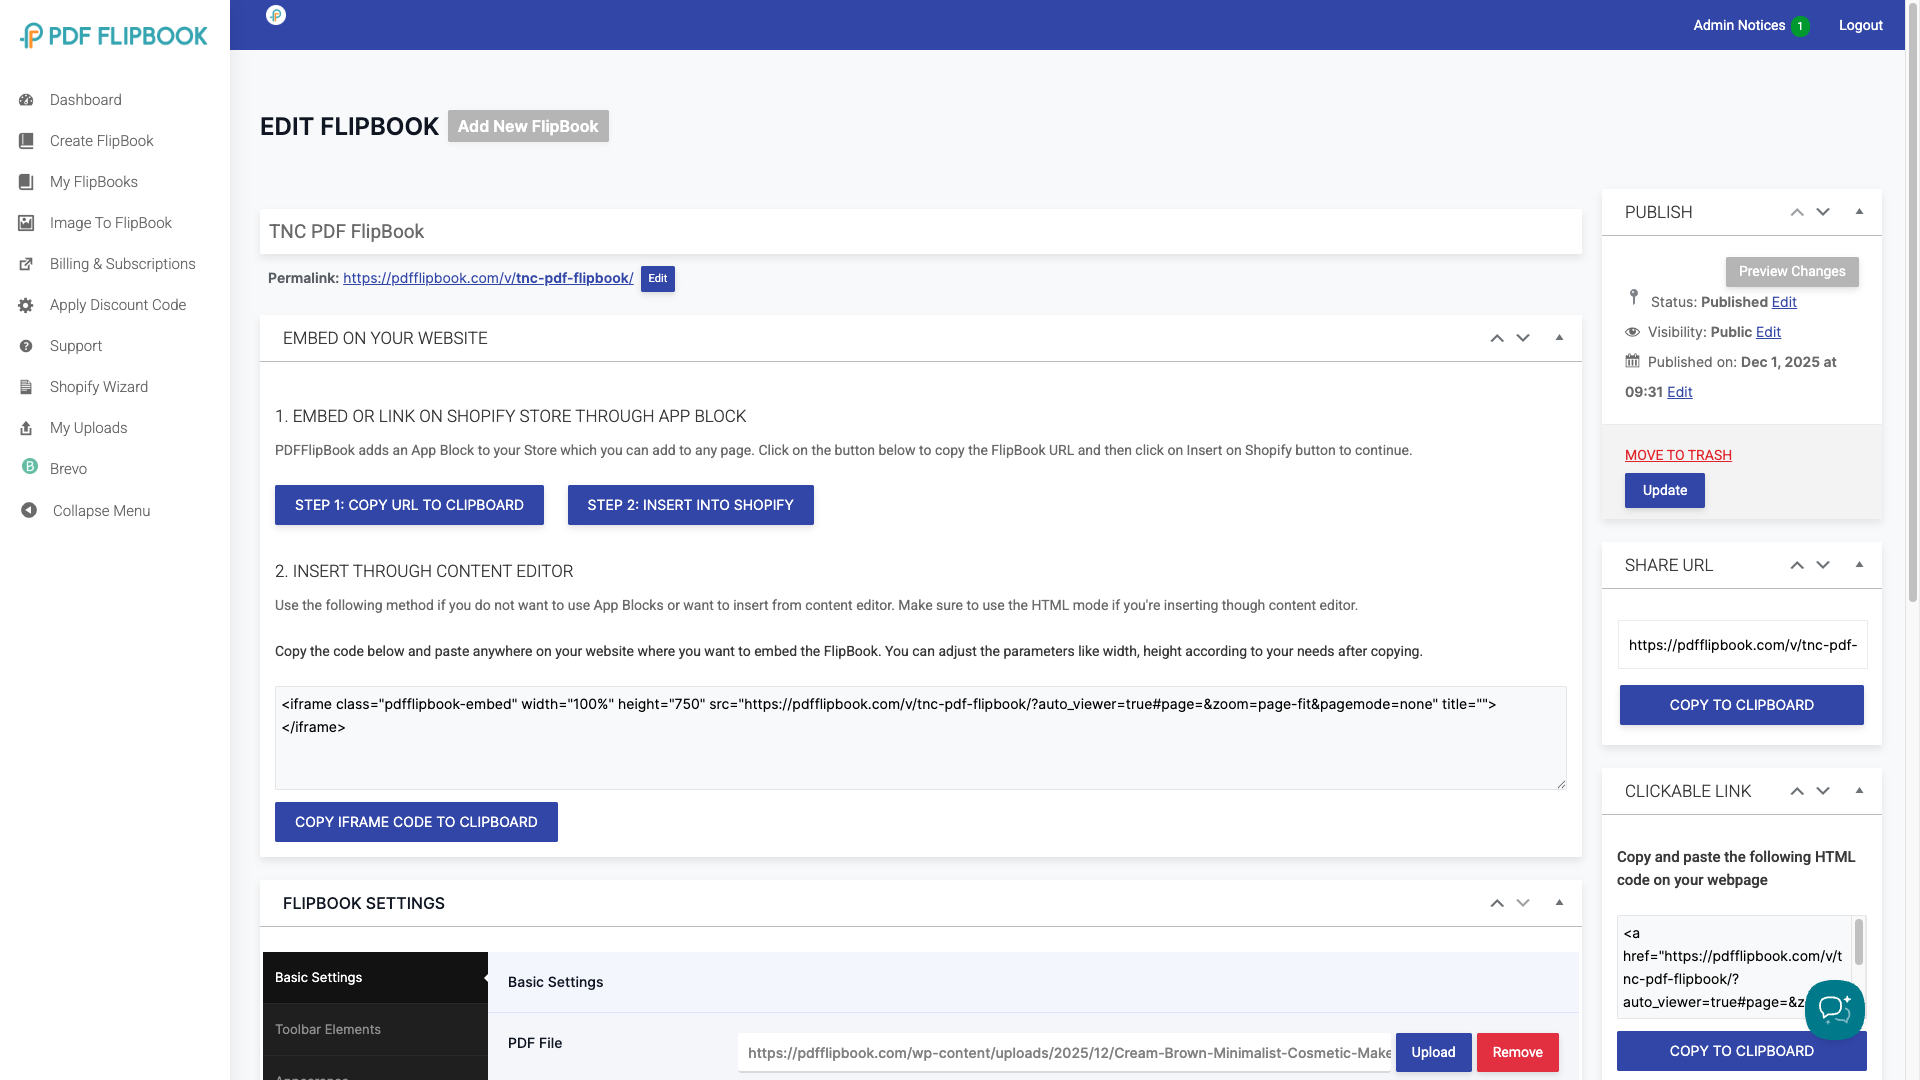Click the Move to Trash link

click(x=1677, y=455)
